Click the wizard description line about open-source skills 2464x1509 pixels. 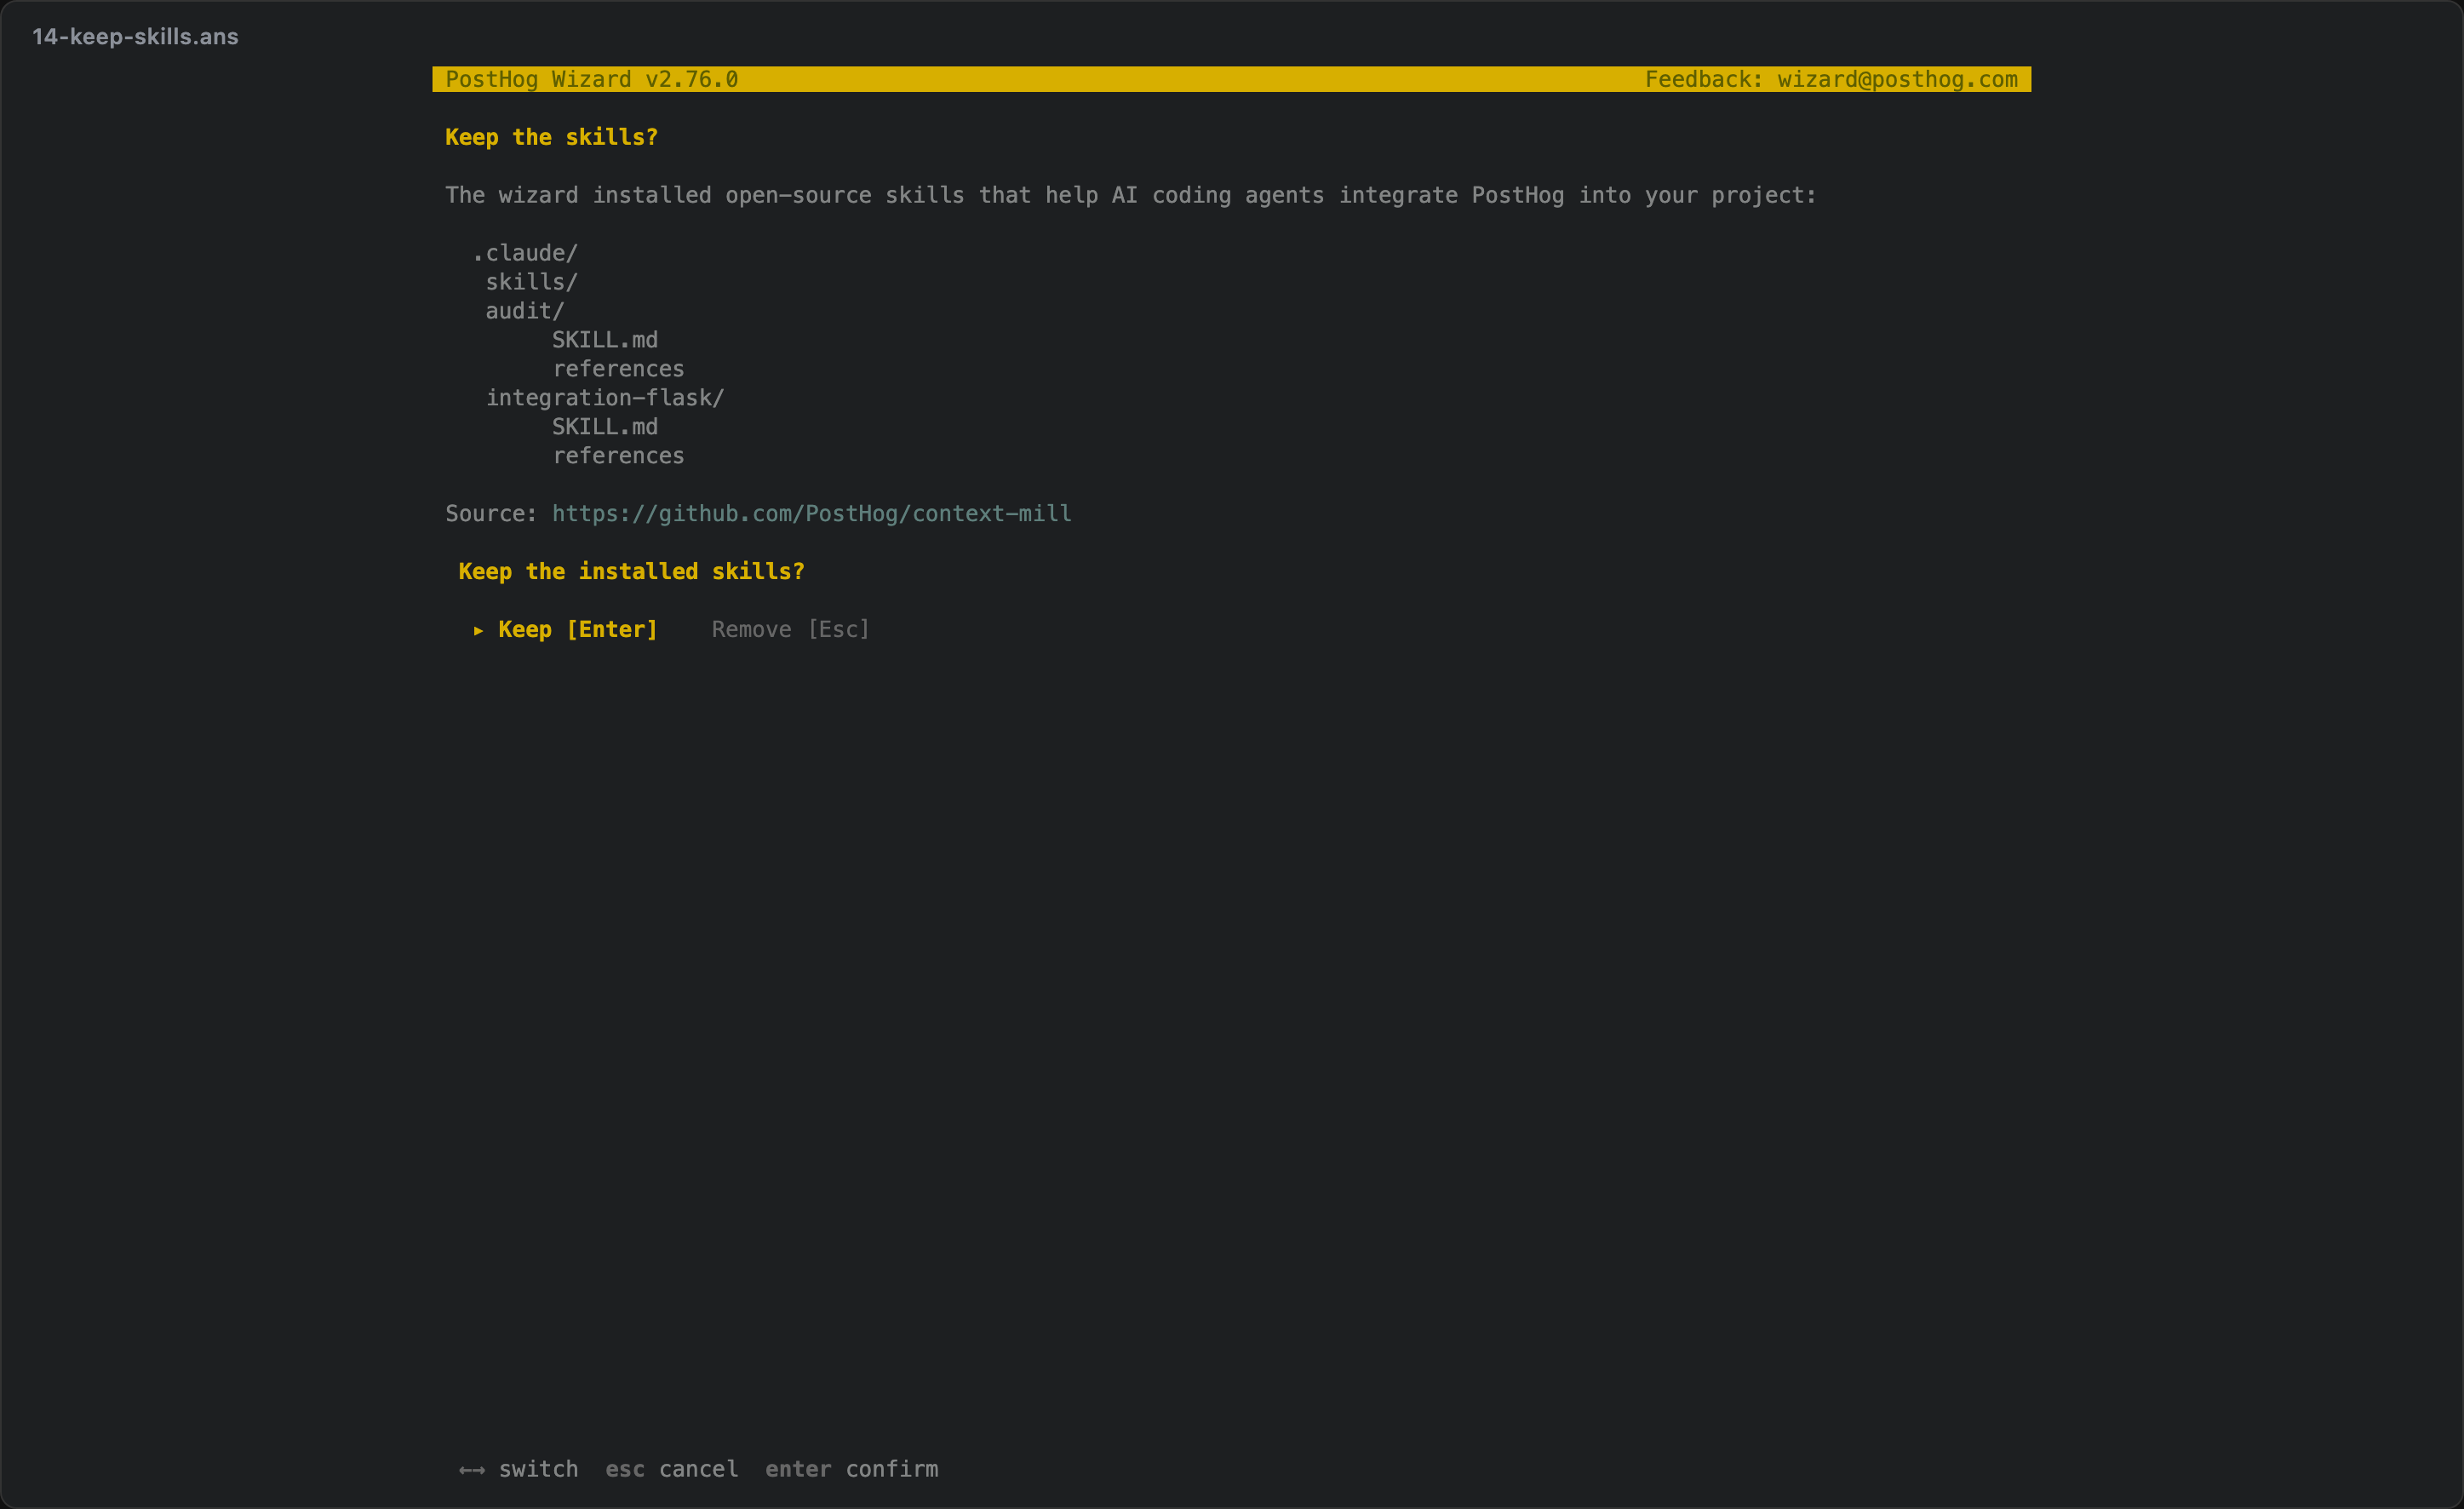[1130, 195]
